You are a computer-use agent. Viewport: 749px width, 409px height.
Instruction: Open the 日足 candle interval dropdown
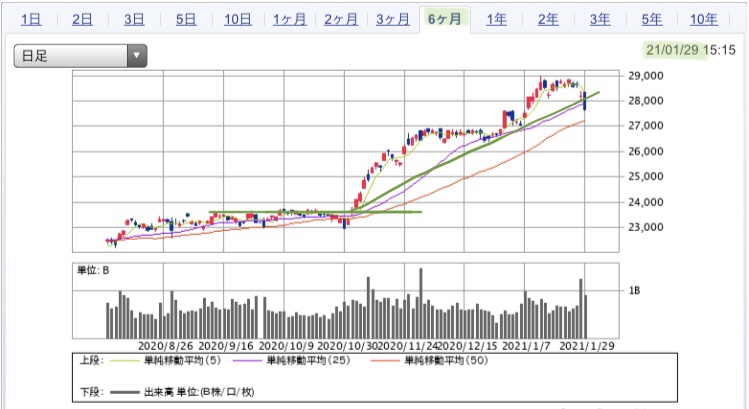tap(80, 56)
